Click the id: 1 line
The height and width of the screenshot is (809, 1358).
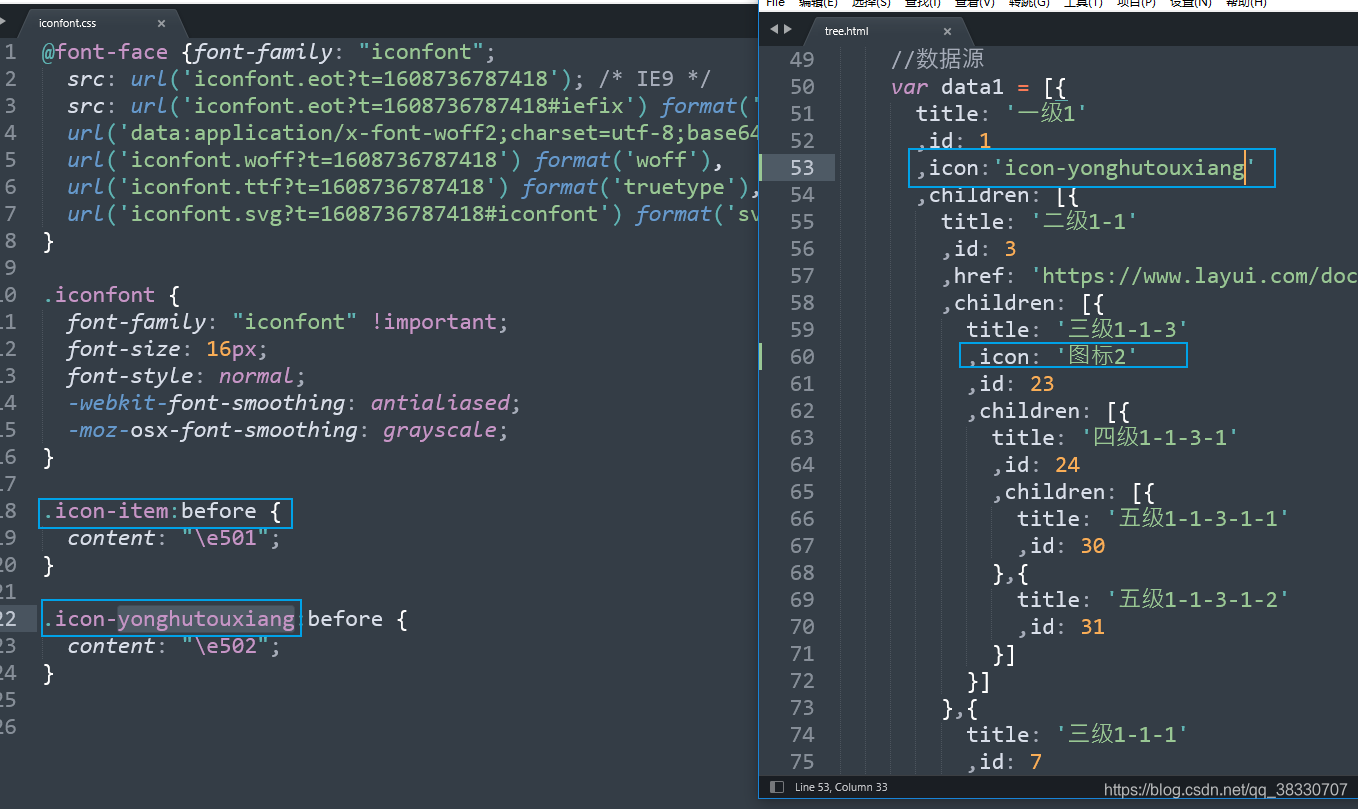click(x=954, y=141)
